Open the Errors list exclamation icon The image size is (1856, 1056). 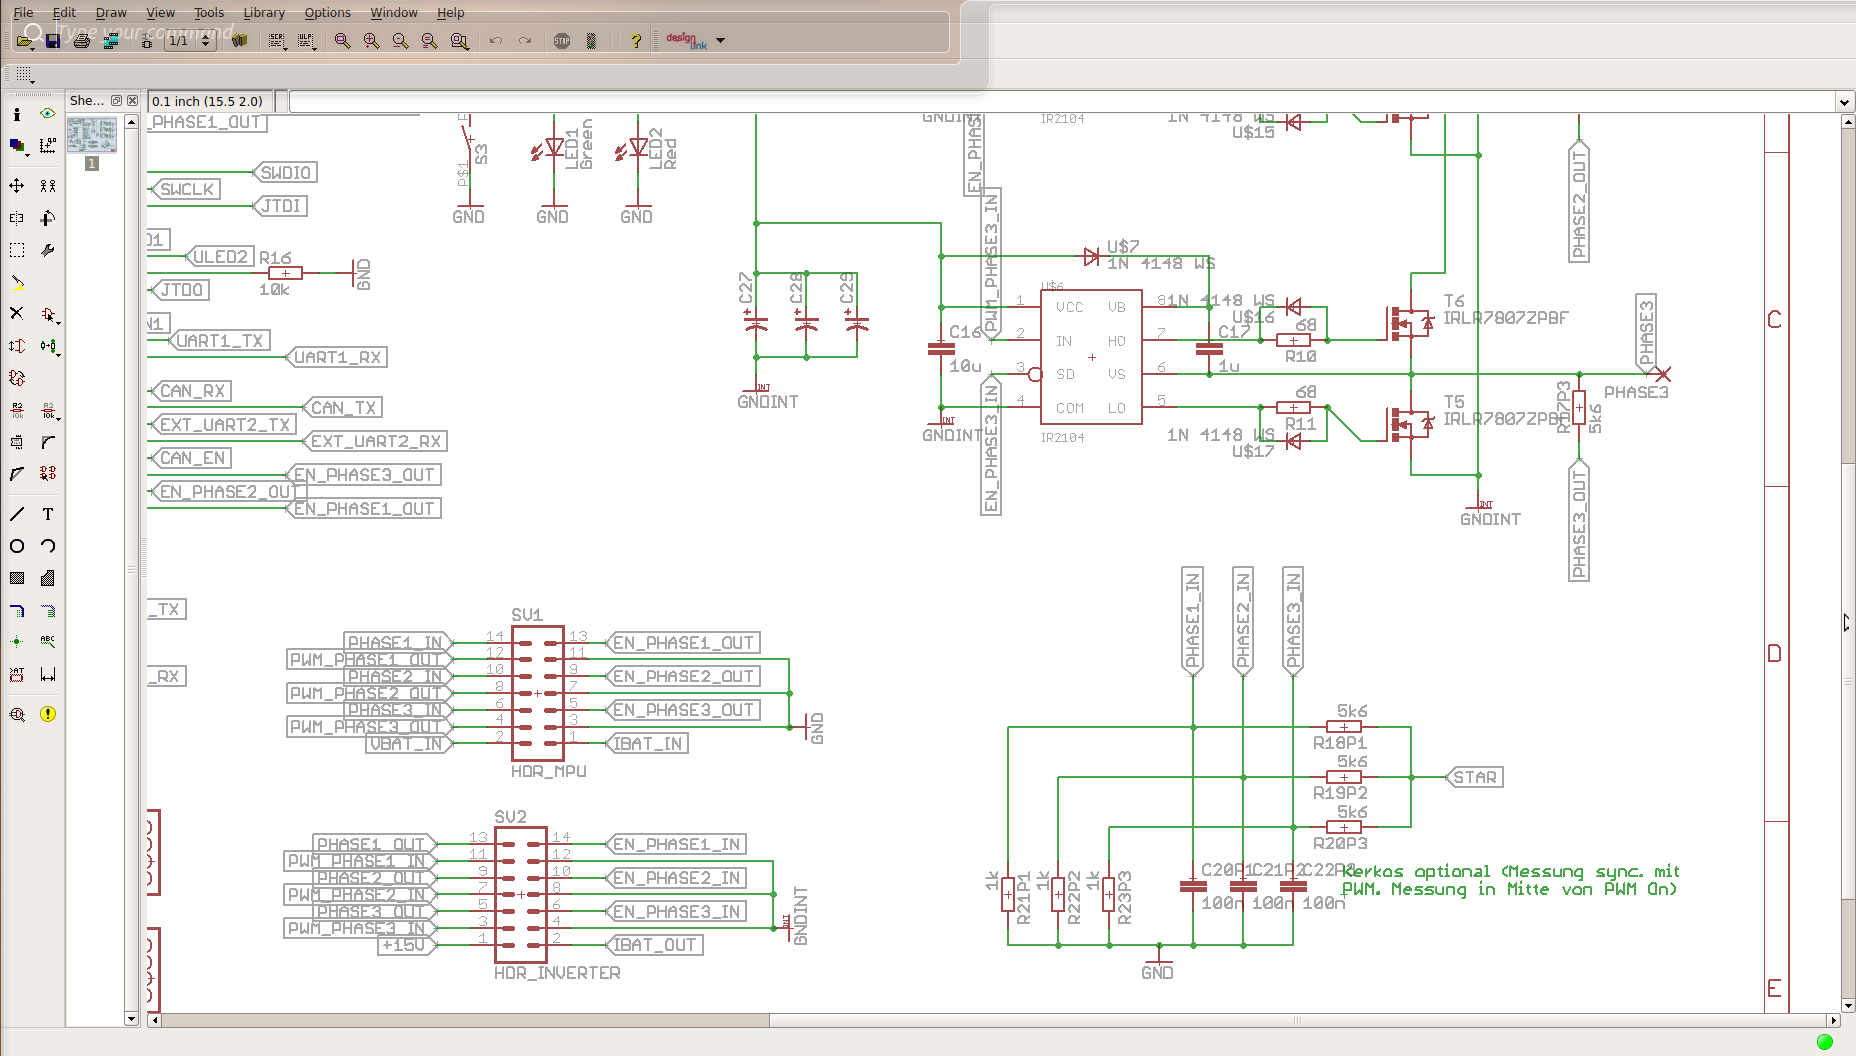coord(47,714)
